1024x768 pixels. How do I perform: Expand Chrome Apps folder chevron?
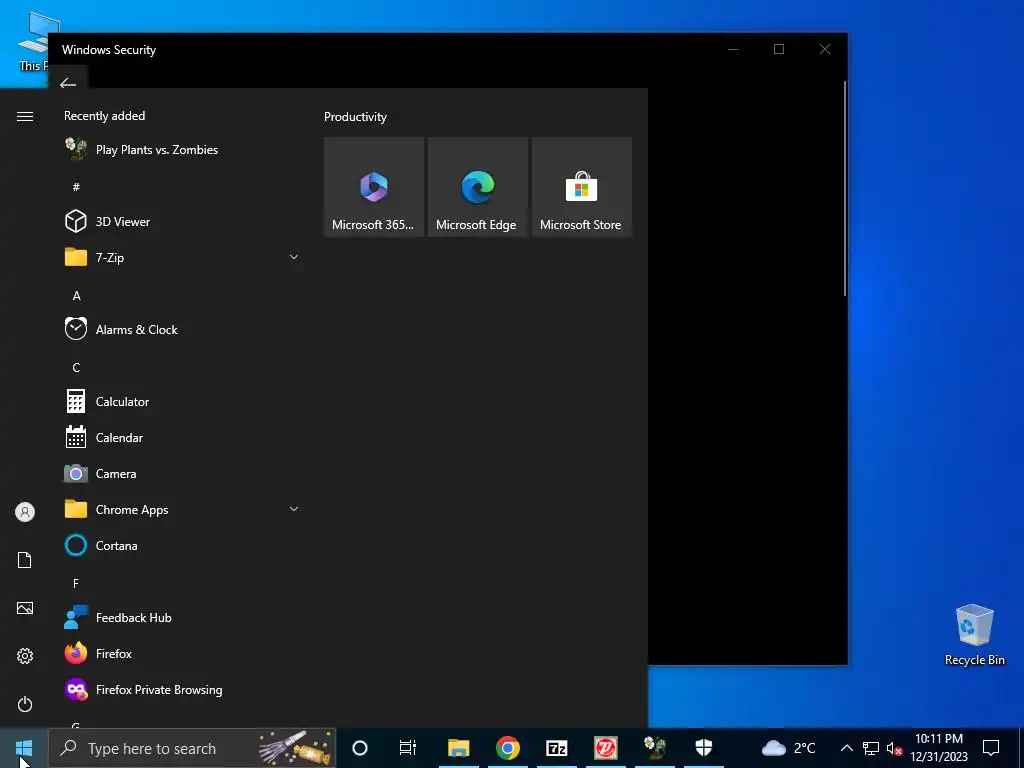click(x=294, y=509)
